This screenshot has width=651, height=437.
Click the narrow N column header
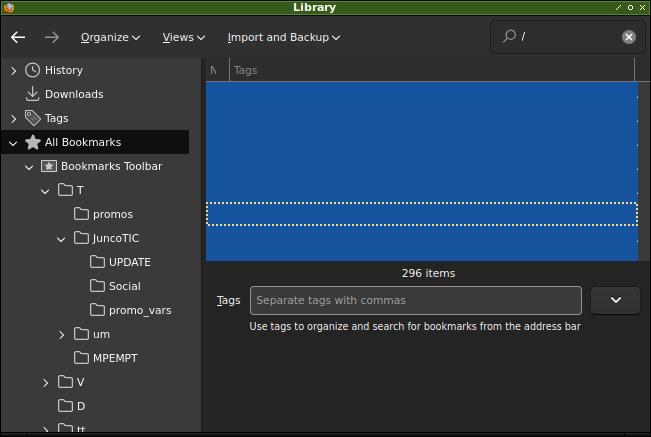(218, 70)
